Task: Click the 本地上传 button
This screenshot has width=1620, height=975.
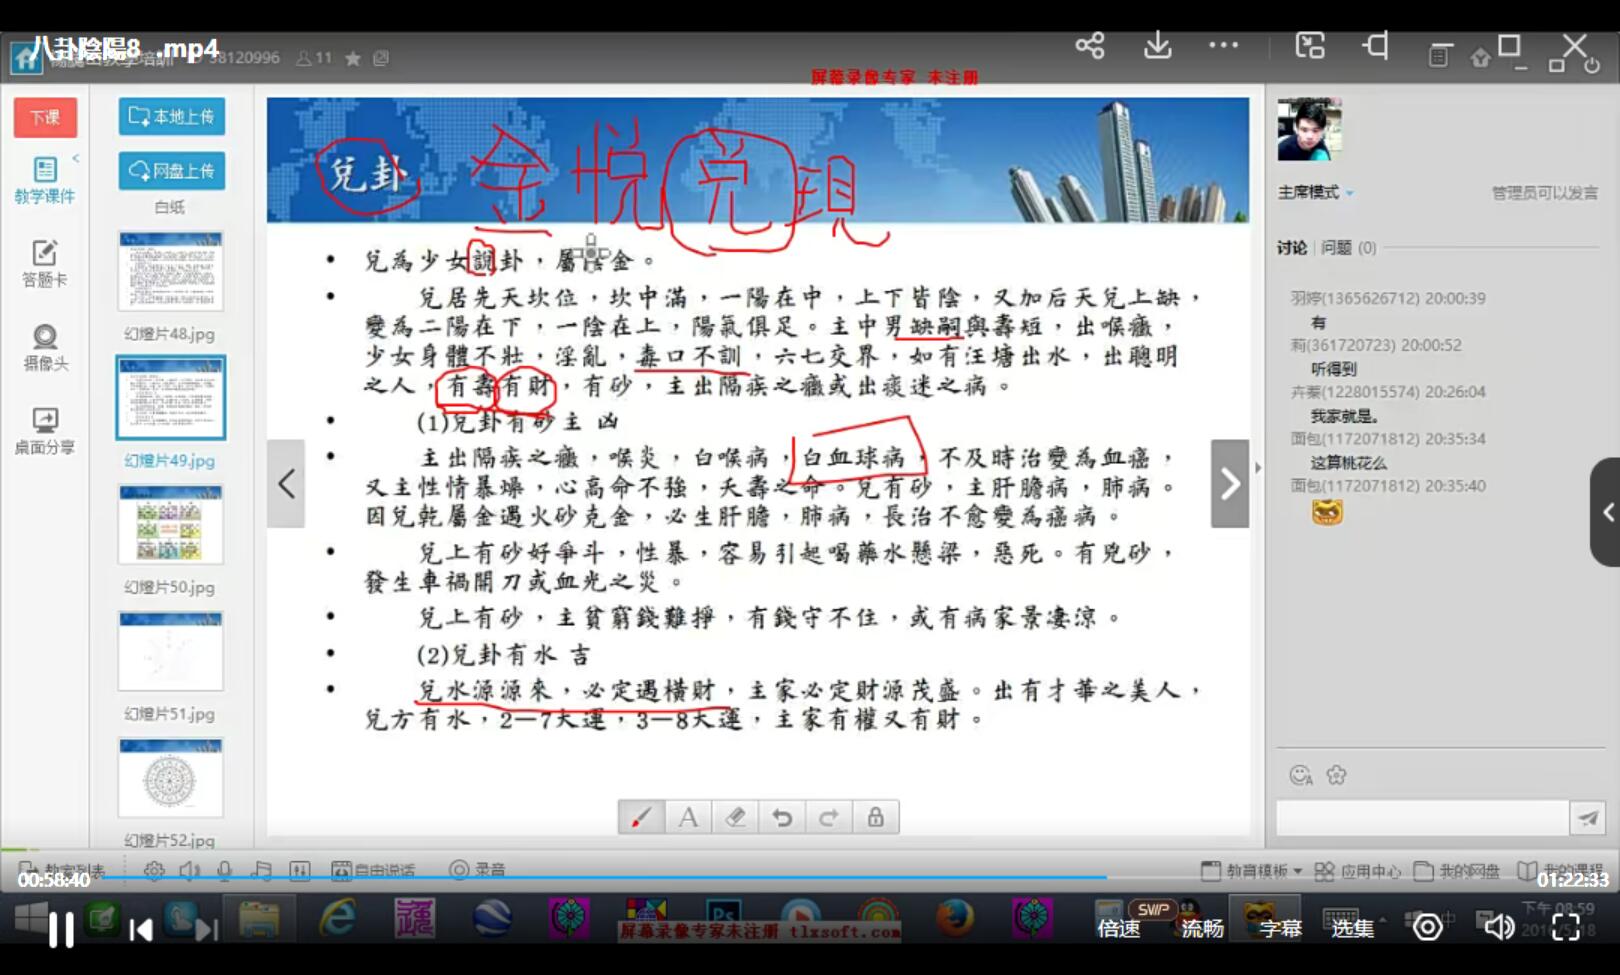Action: [172, 116]
